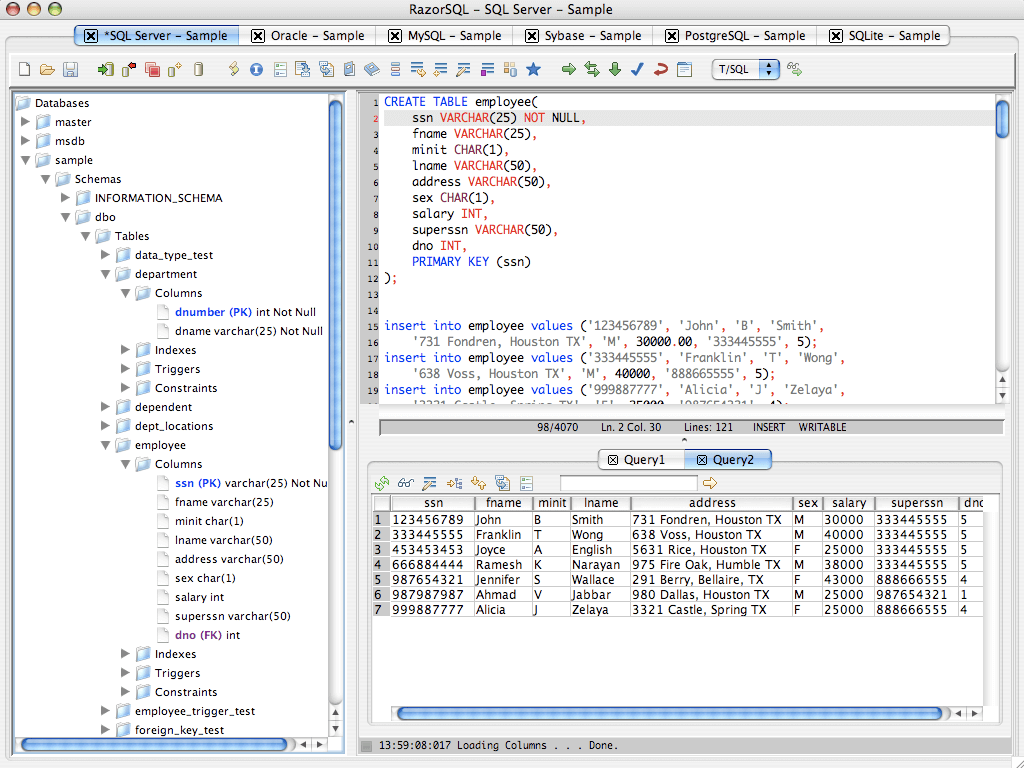Screen dimensions: 1024x768
Task: Click the green right-arrow Execute icon
Action: point(569,69)
